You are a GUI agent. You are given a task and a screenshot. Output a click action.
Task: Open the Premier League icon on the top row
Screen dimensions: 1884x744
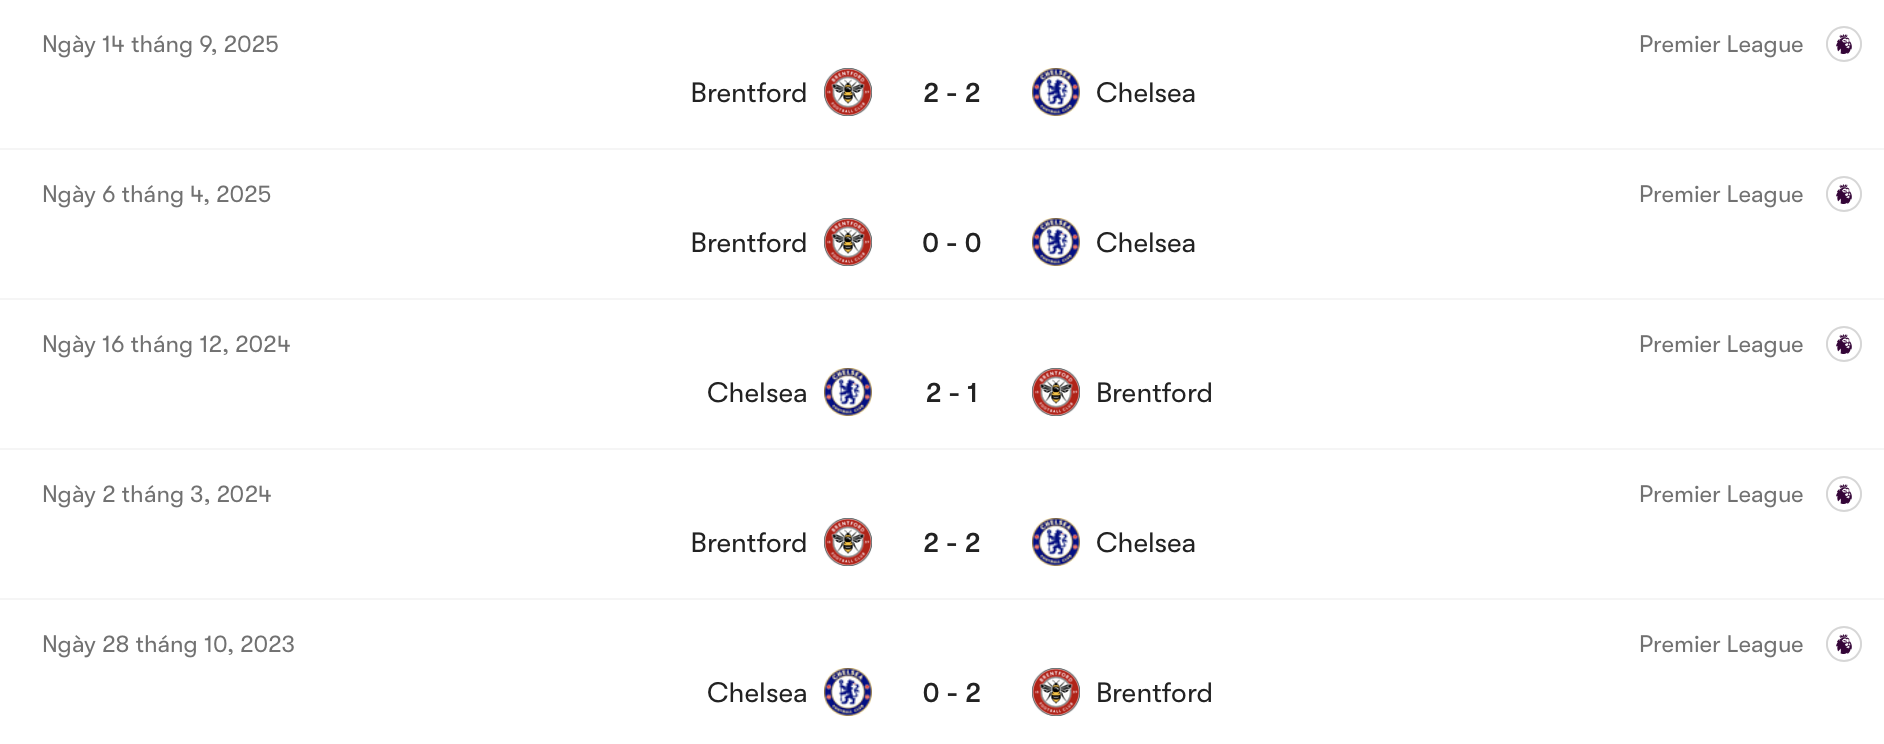coord(1845,44)
